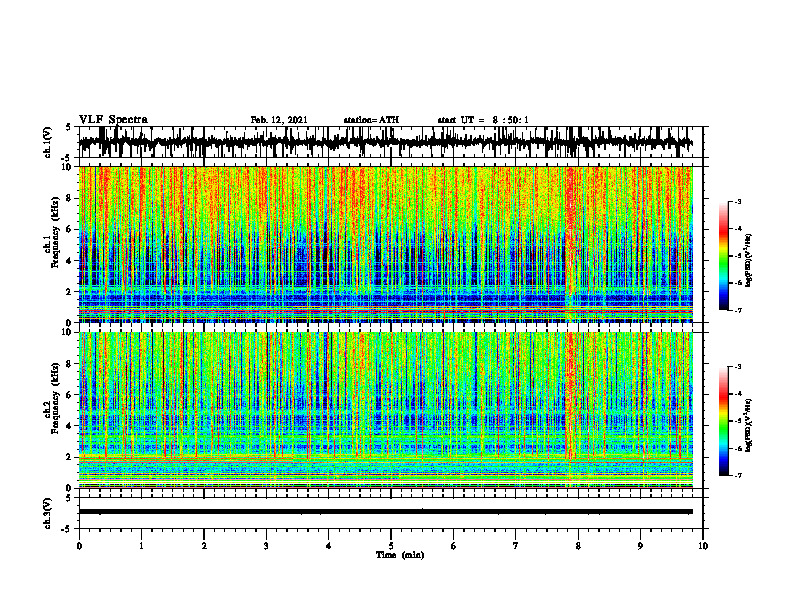The height and width of the screenshot is (612, 792).
Task: Click time axis tick label "5" at bottom
Action: pyautogui.click(x=391, y=546)
